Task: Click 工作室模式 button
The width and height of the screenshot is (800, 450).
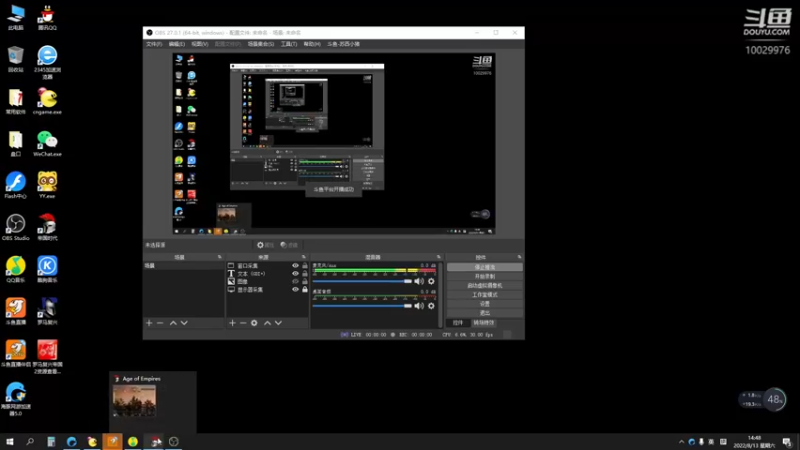Action: point(485,295)
